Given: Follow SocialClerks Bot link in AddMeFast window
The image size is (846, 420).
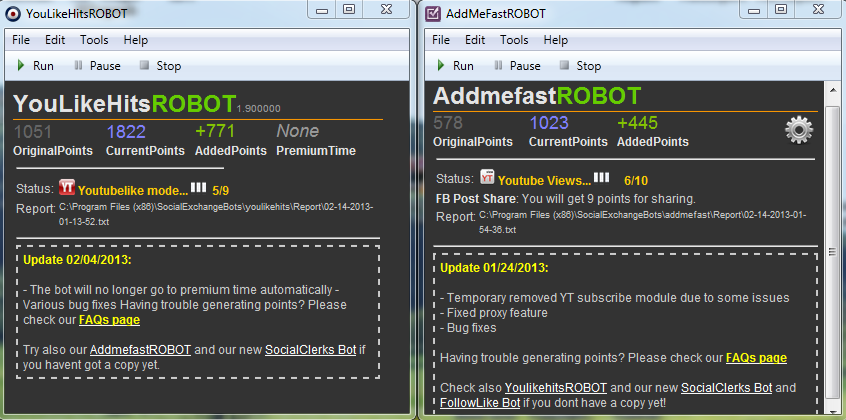Looking at the screenshot, I should point(727,388).
